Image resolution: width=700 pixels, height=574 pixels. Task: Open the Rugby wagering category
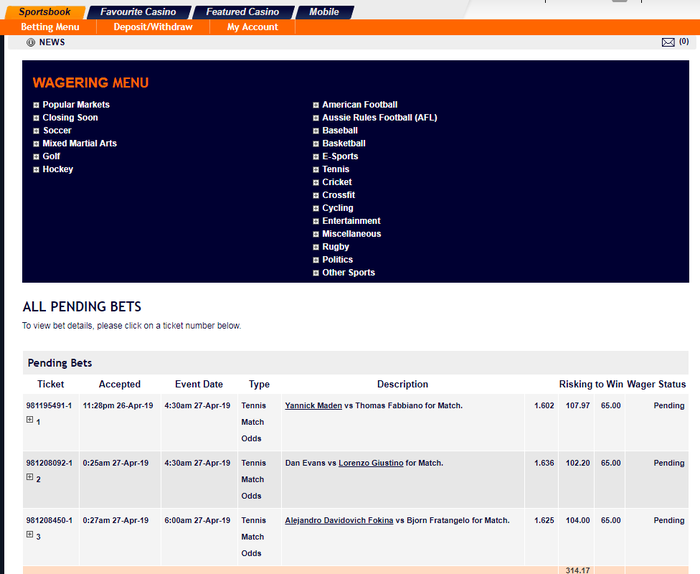(x=336, y=247)
